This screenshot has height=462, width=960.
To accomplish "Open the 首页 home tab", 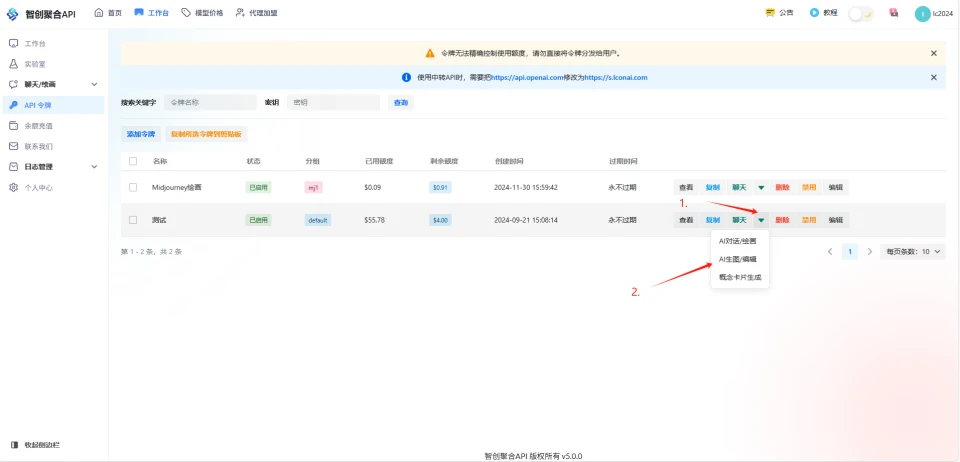I will click(108, 13).
